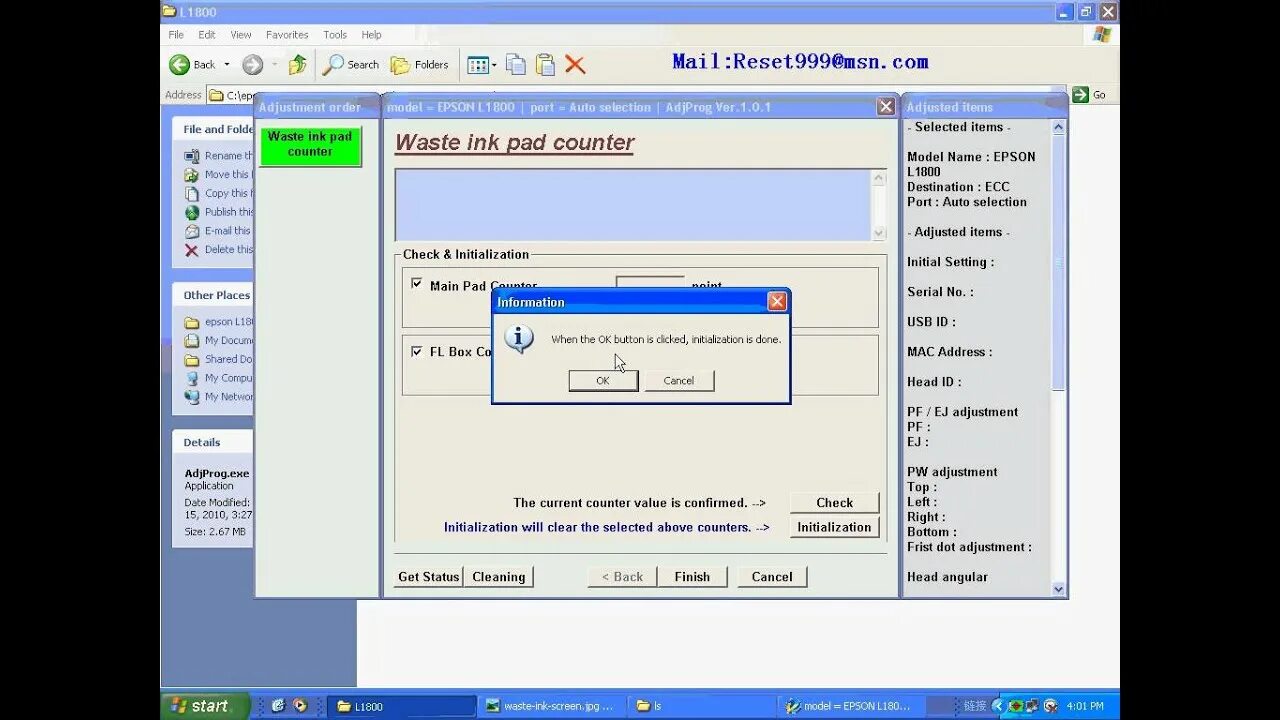Open the Help menu
This screenshot has width=1280, height=720.
371,35
